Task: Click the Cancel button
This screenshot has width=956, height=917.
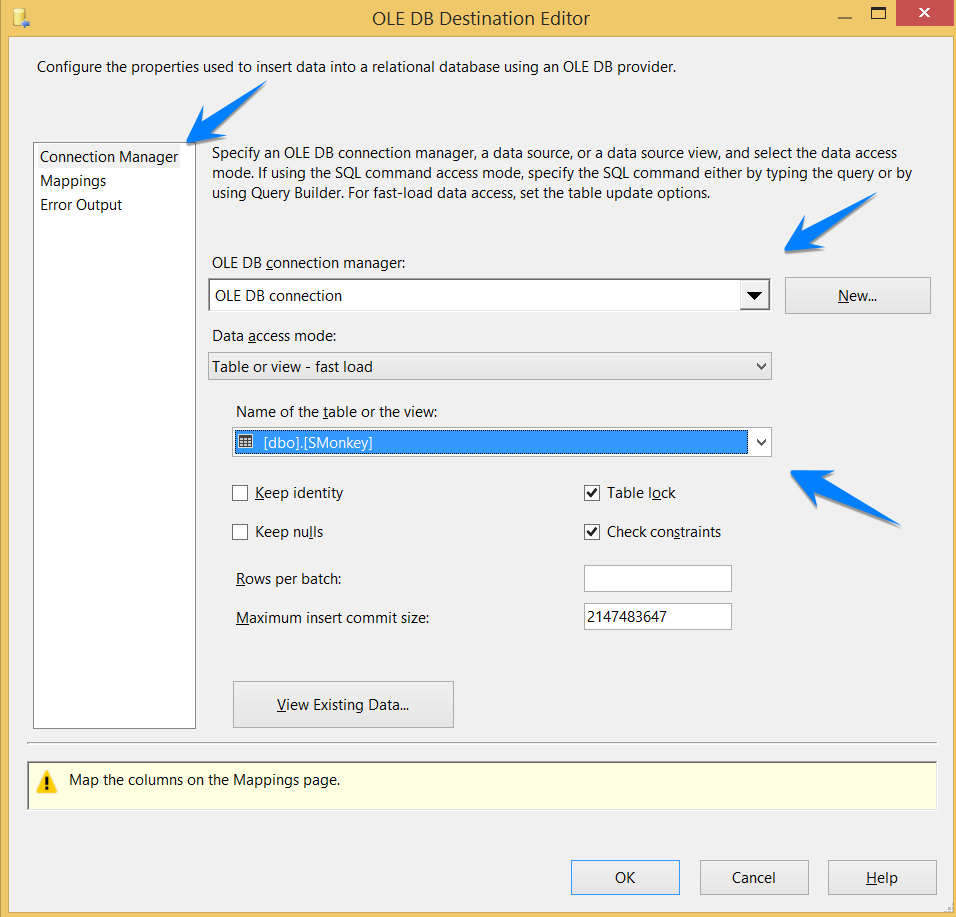Action: click(754, 877)
